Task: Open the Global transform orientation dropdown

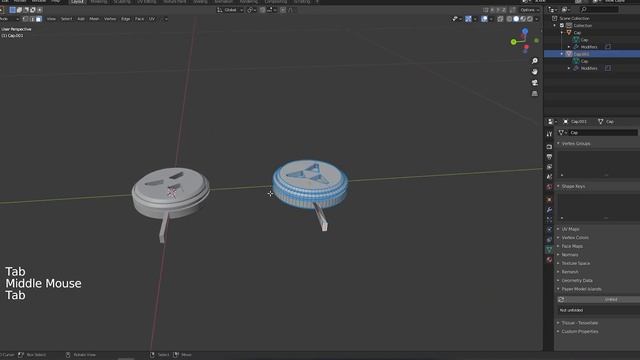Action: coord(230,10)
